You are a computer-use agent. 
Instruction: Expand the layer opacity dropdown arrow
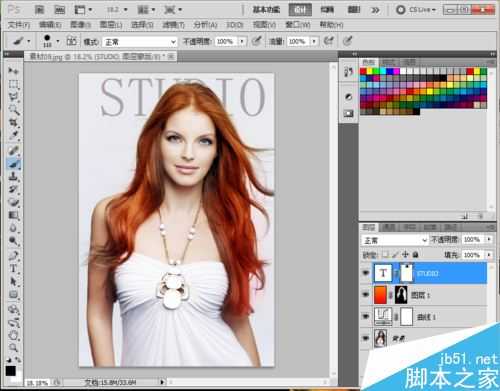(489, 240)
